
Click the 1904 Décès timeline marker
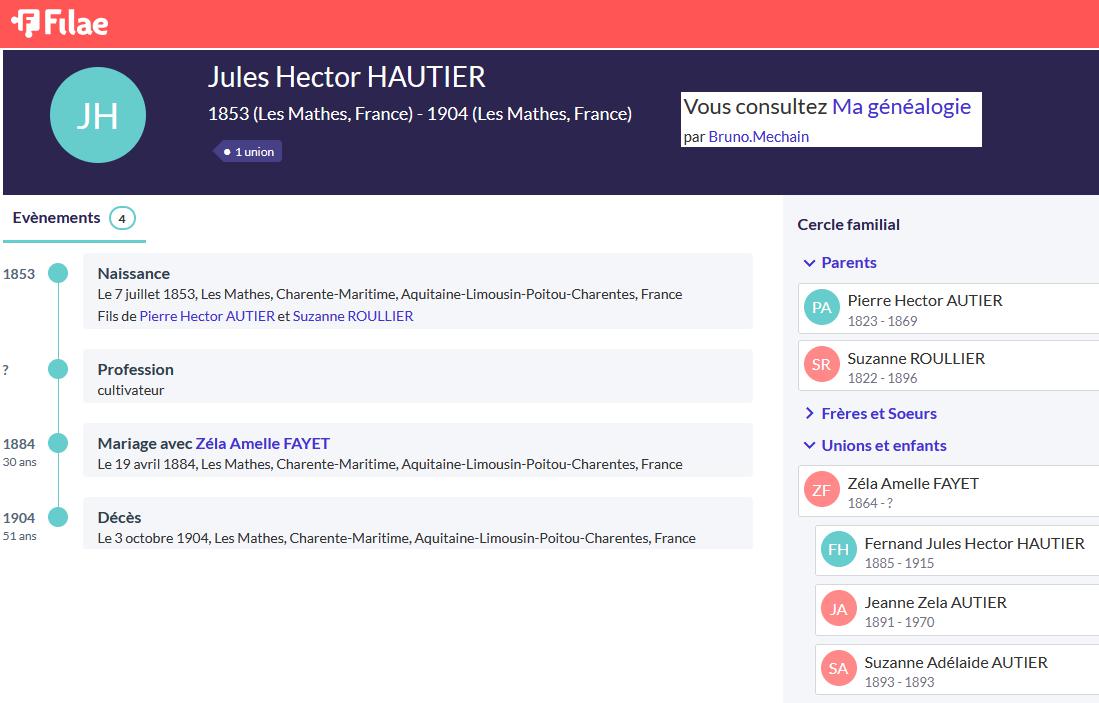pos(58,517)
